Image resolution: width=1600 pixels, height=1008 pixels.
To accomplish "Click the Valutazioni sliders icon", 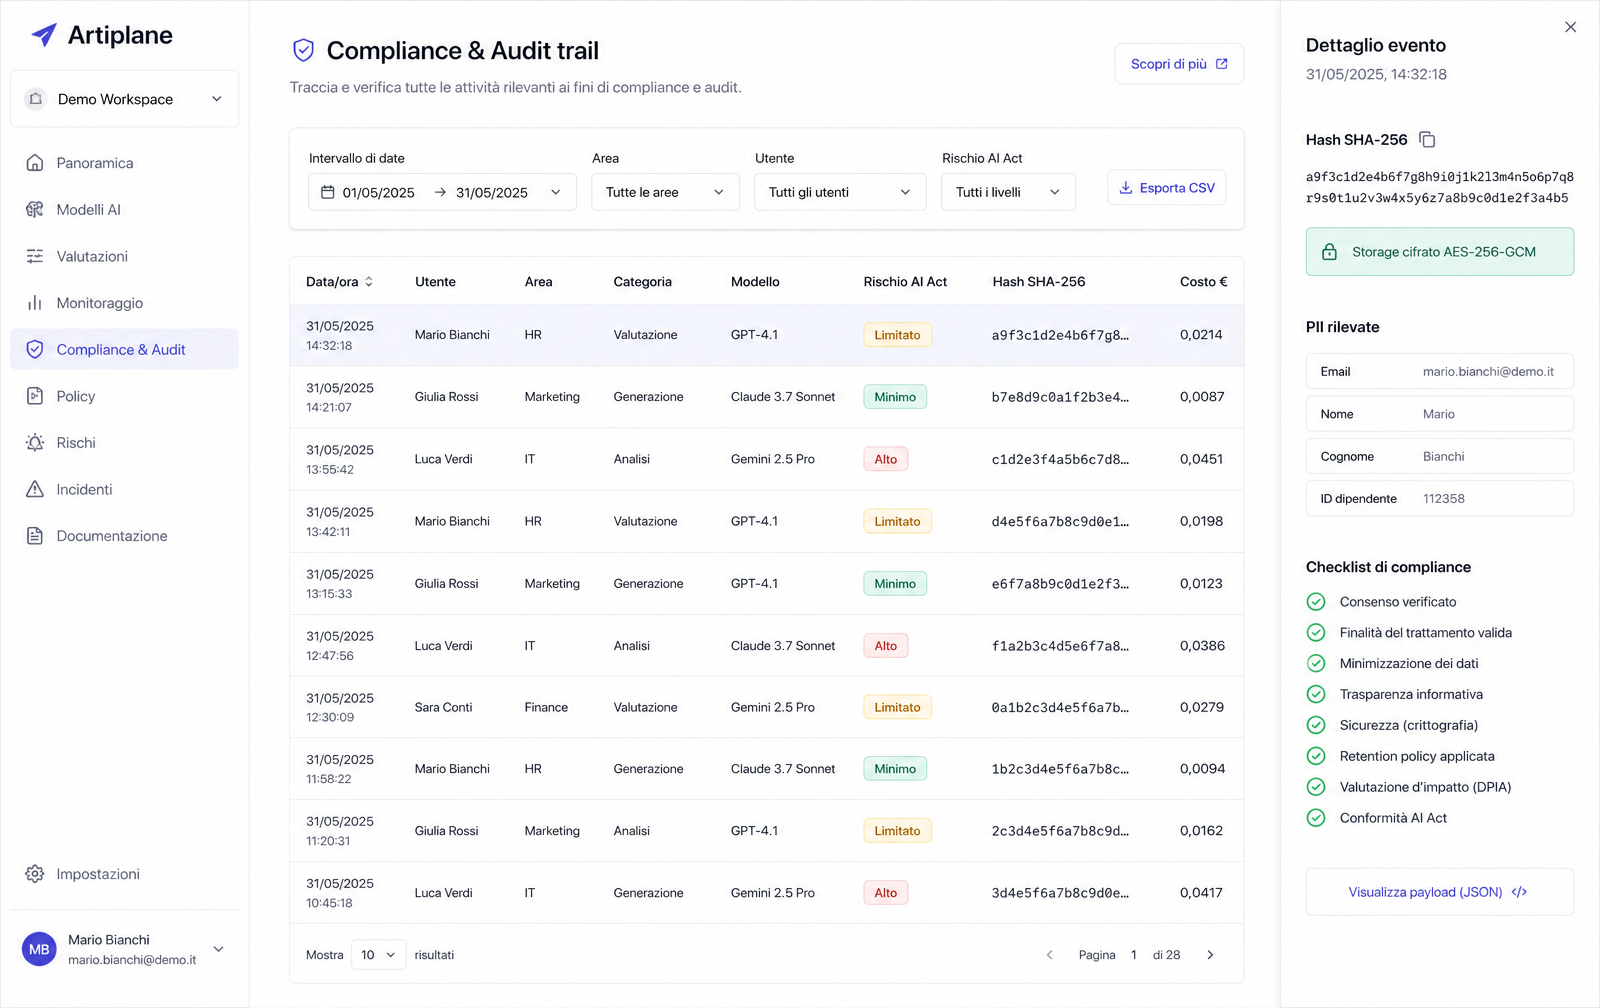I will click(x=35, y=256).
